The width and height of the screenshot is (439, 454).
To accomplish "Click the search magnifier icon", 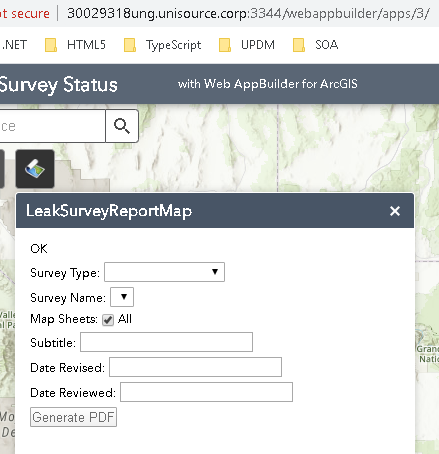I will coord(122,126).
